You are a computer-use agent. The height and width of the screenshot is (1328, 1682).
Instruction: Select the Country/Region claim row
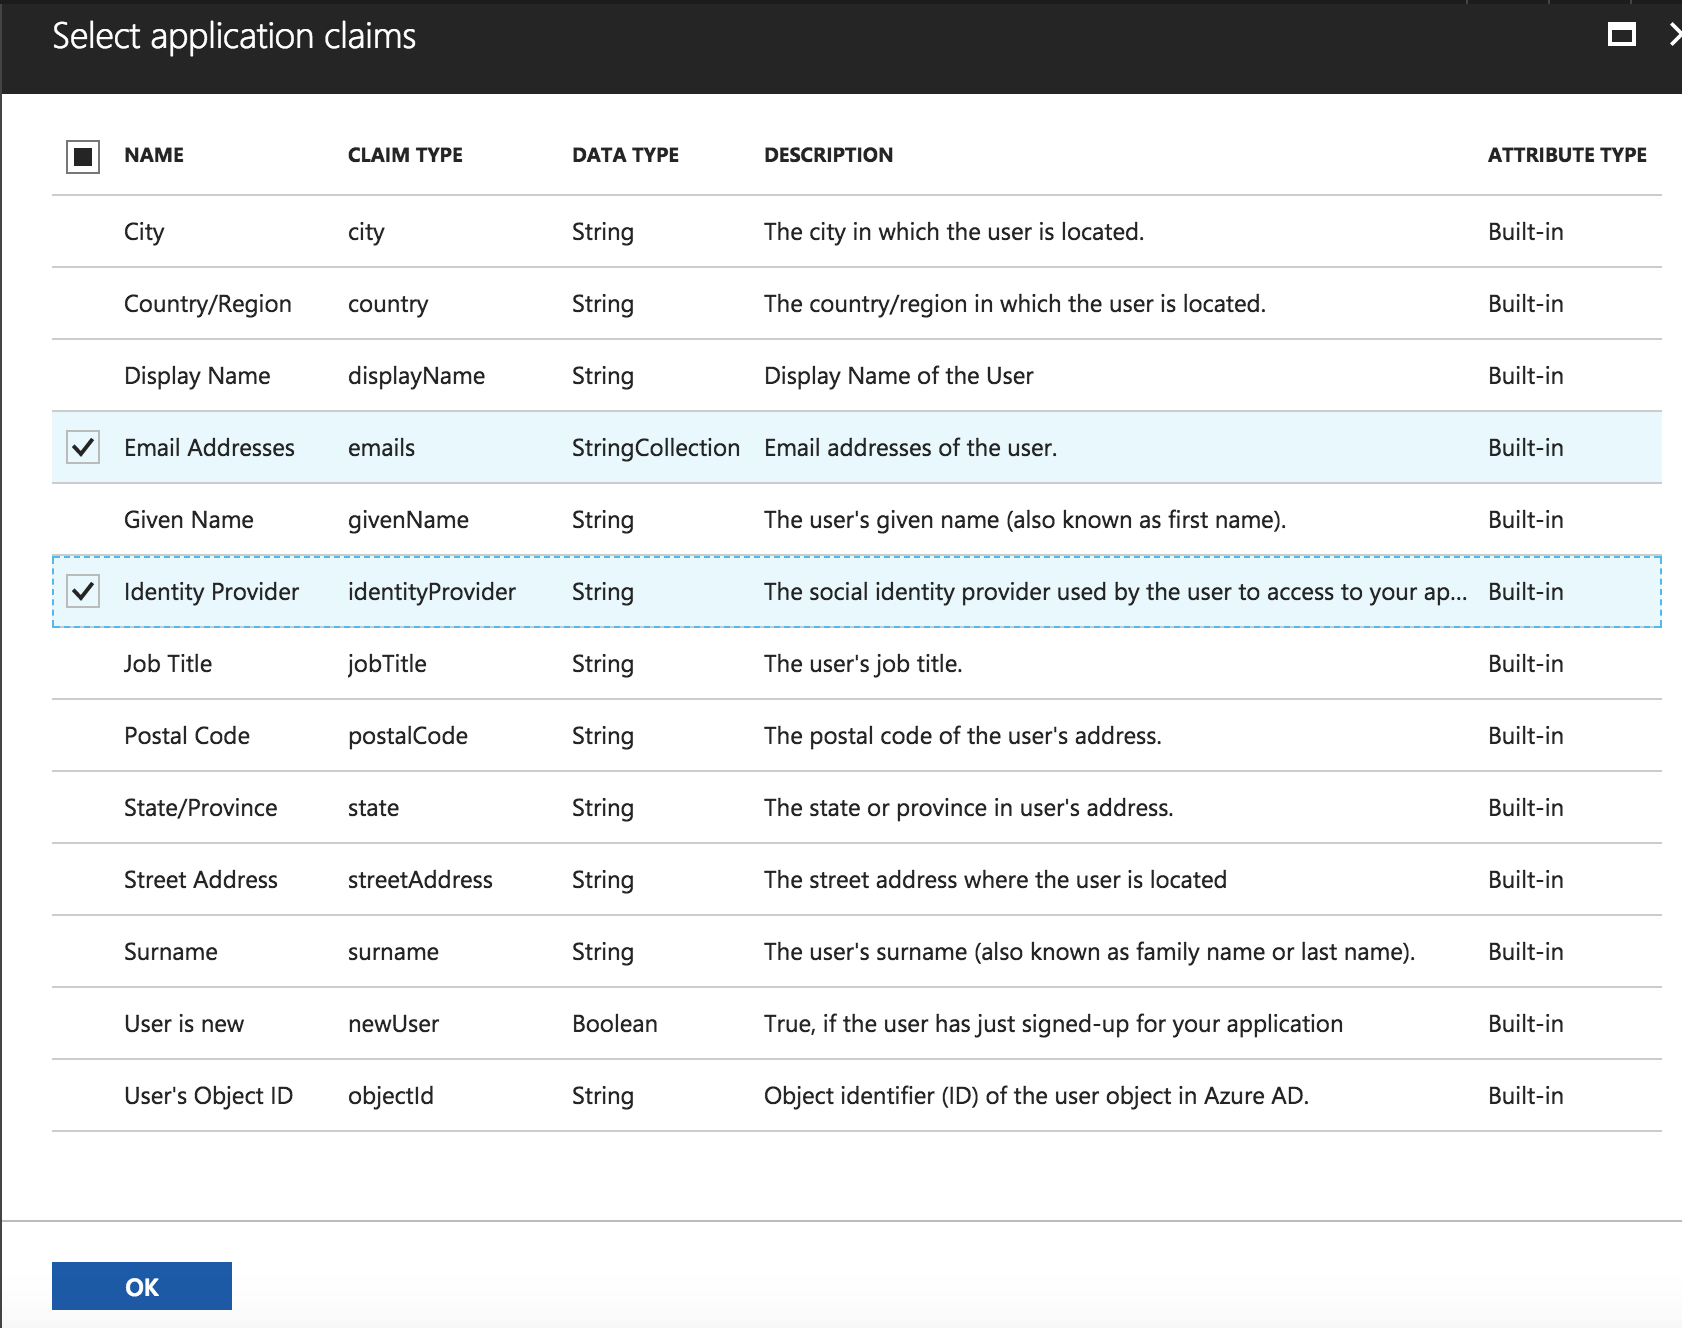[x=857, y=303]
